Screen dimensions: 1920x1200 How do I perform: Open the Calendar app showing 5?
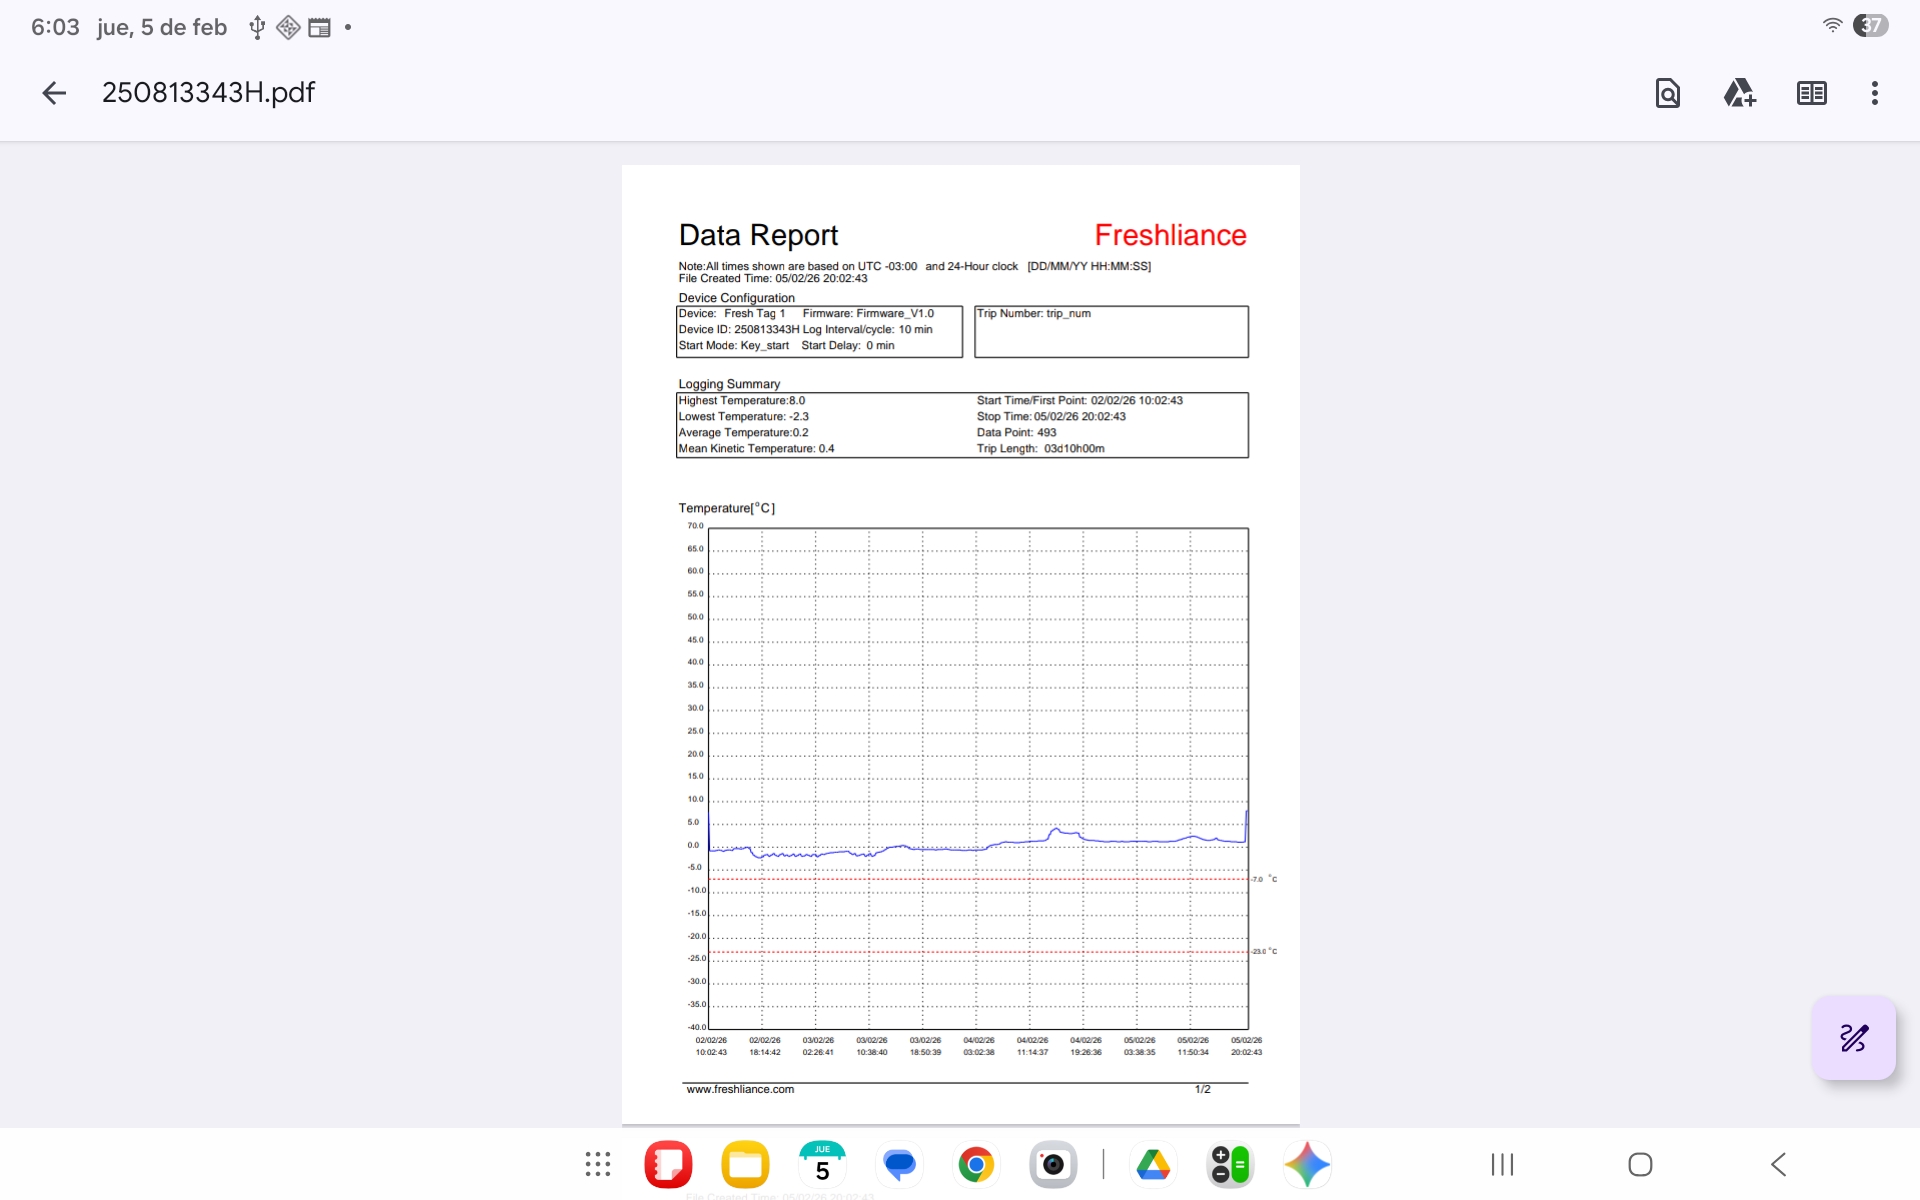pos(822,1164)
